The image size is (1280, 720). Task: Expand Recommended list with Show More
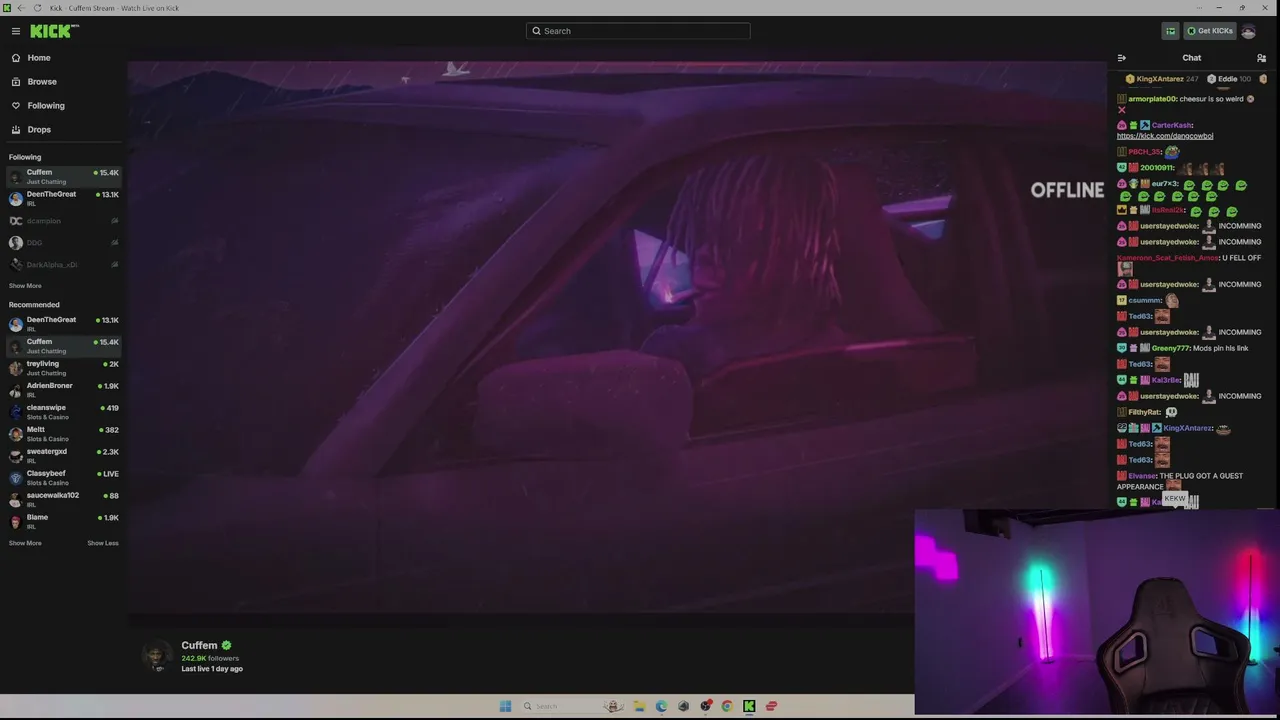click(x=25, y=543)
